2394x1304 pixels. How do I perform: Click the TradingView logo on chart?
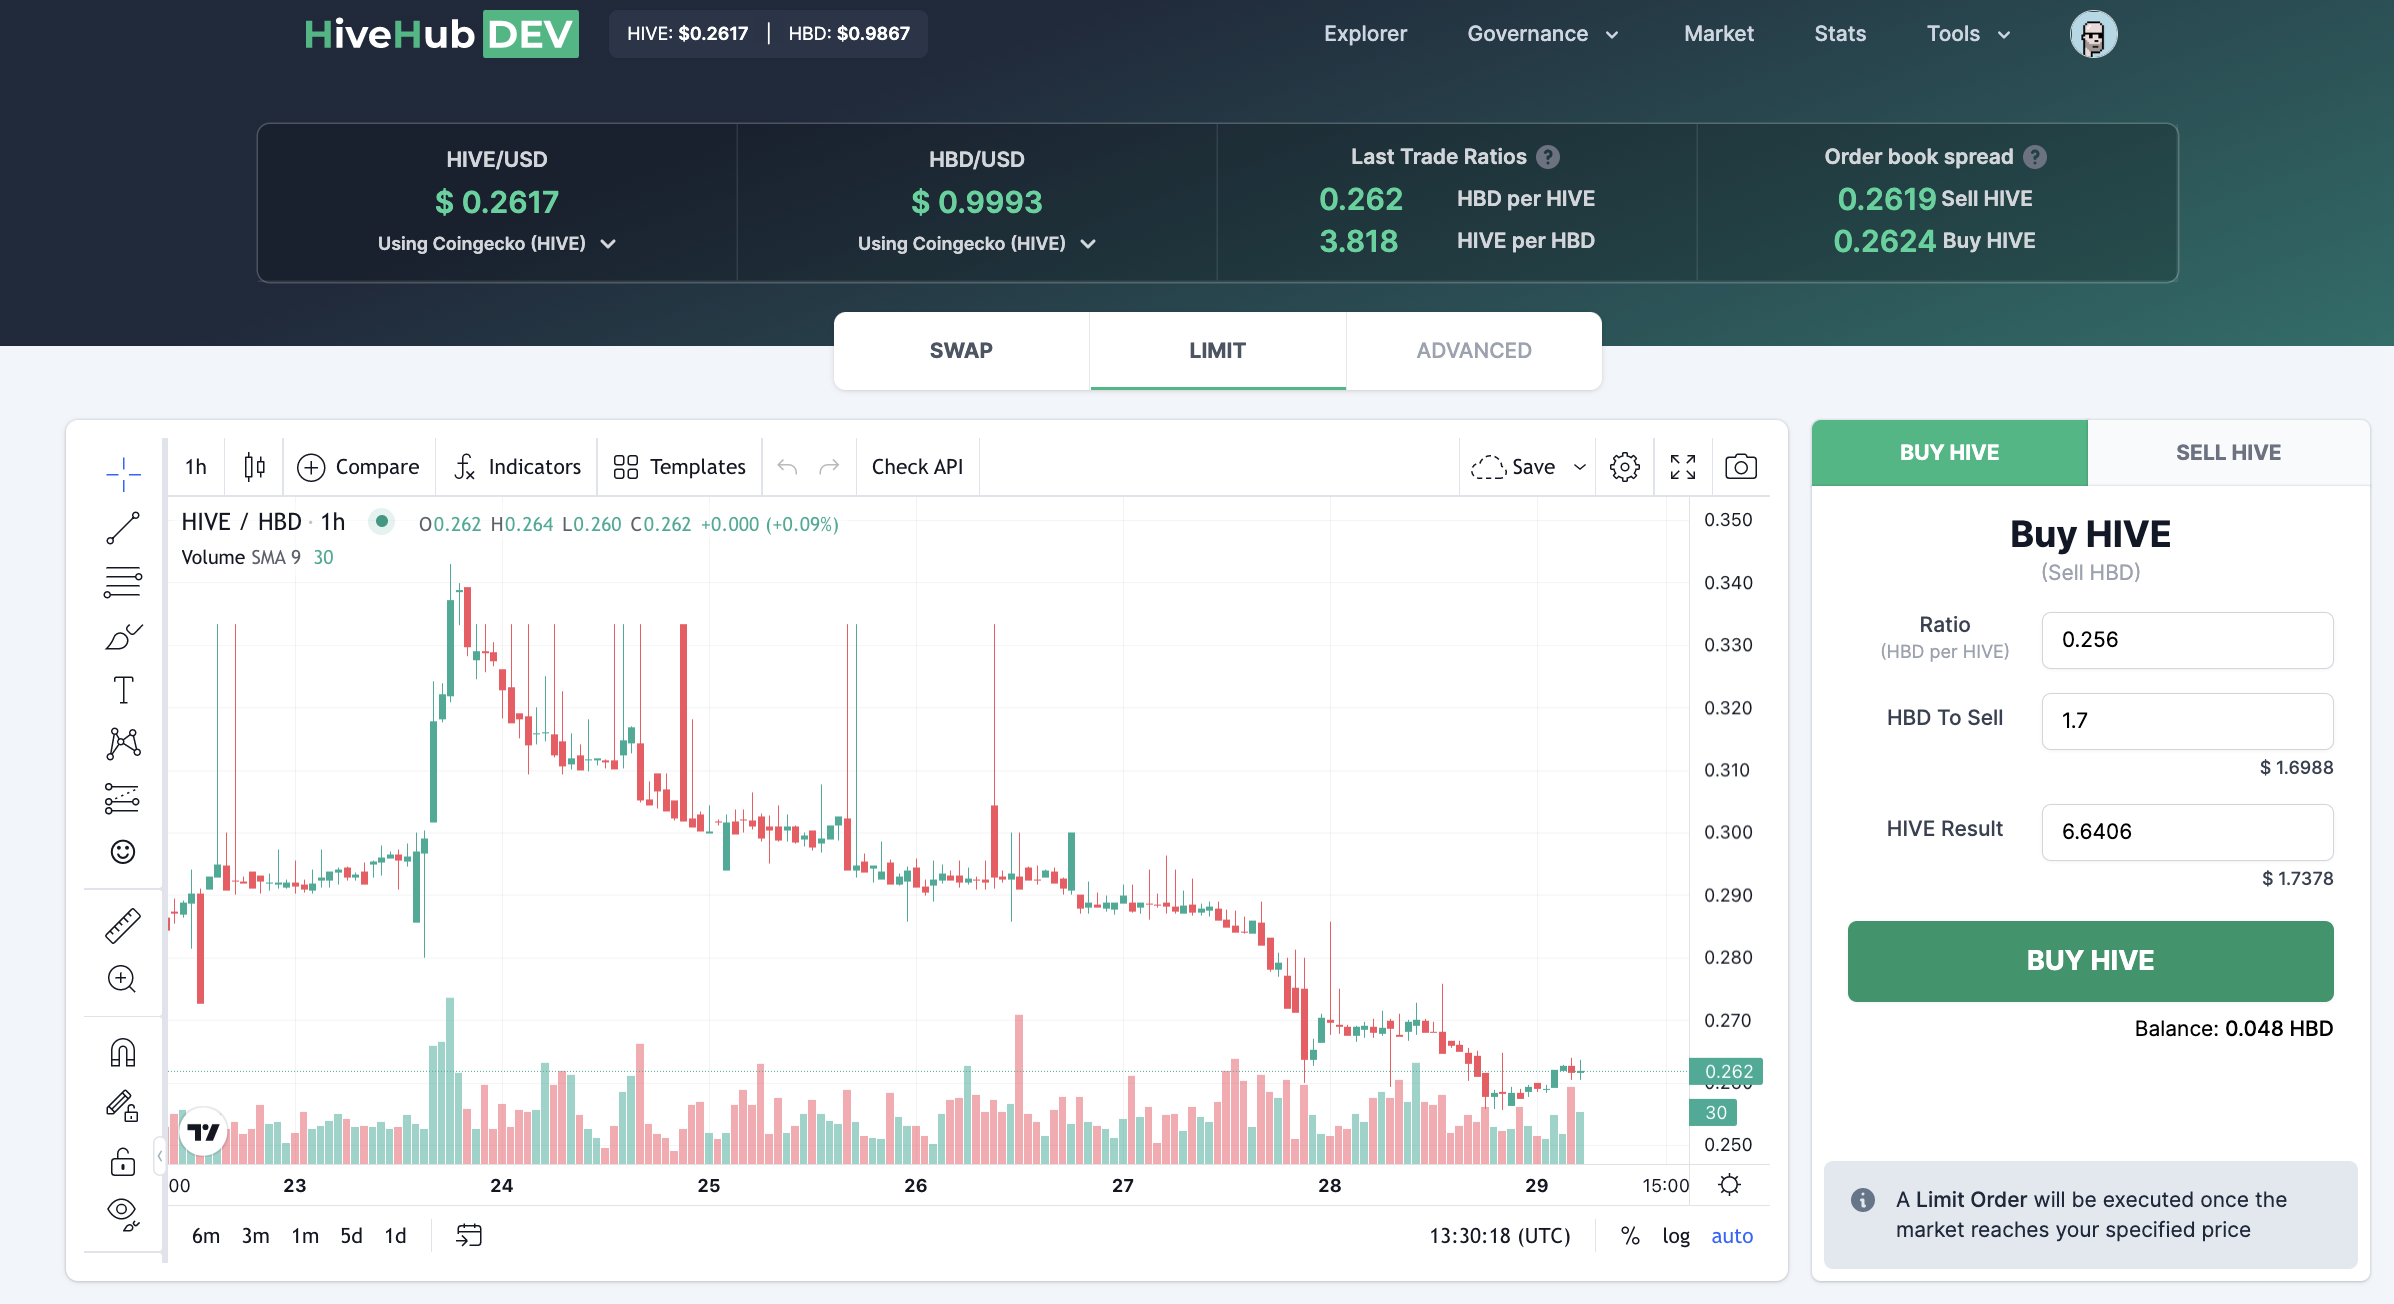click(x=203, y=1132)
